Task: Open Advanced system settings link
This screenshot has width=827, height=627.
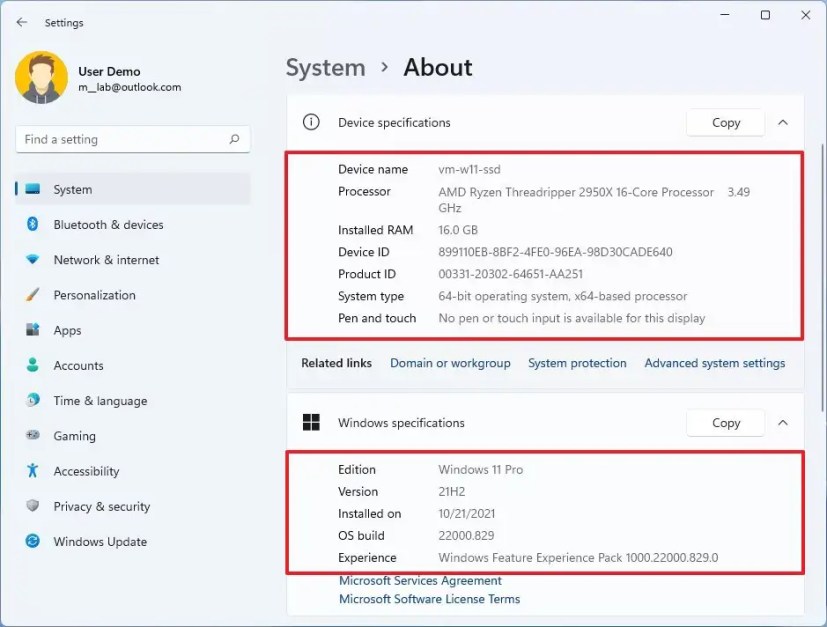Action: click(715, 363)
